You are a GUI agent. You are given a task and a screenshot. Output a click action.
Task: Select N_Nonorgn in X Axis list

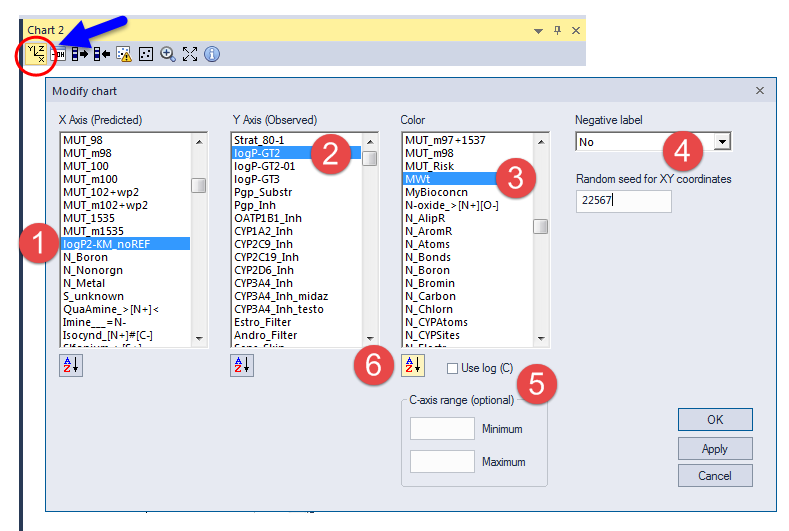[x=125, y=270]
